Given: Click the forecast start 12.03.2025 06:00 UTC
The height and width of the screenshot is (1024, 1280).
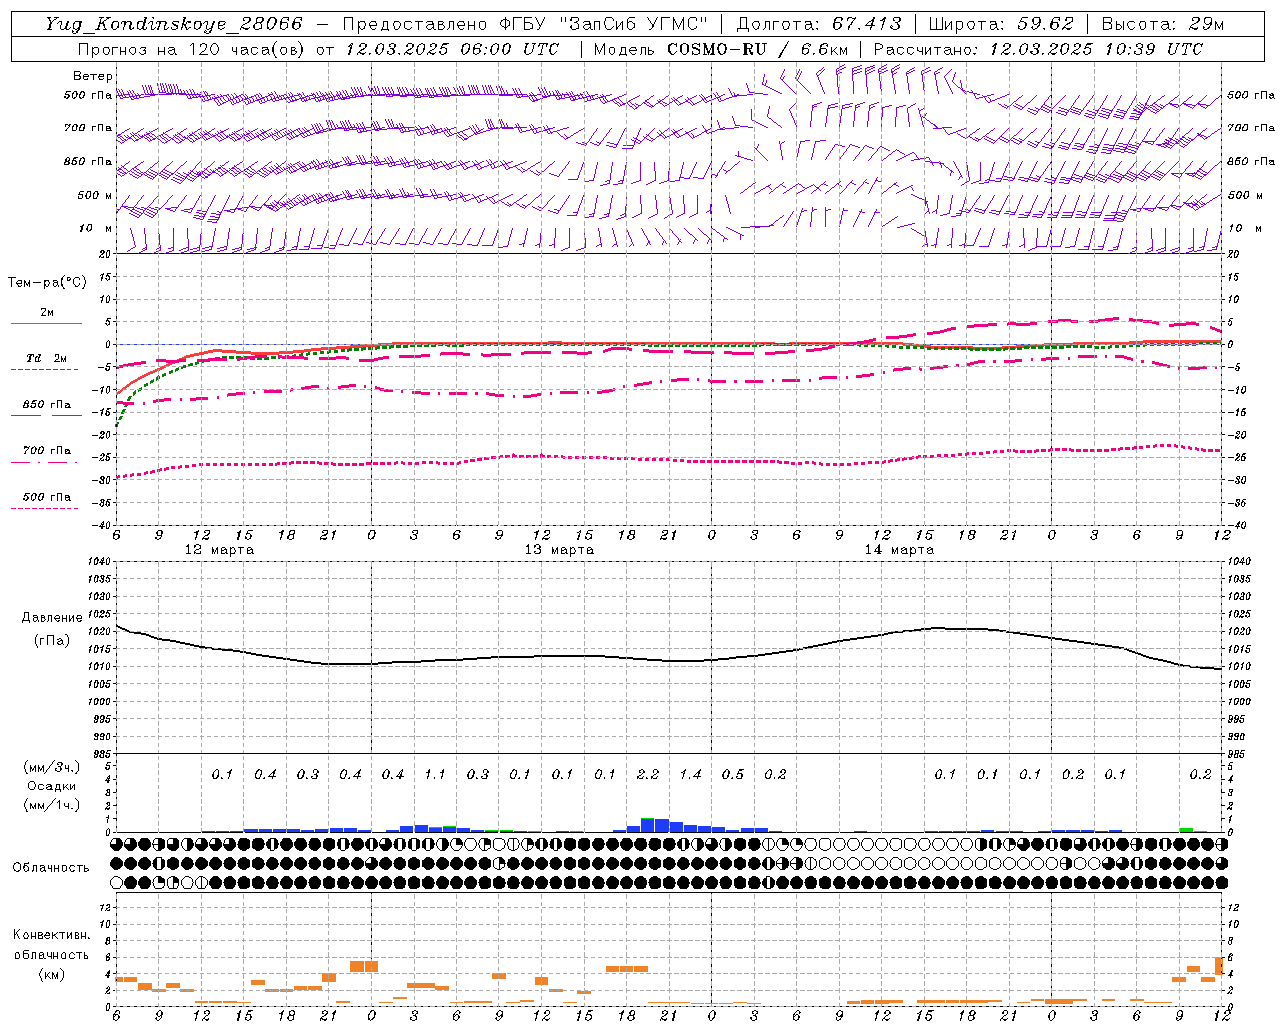Looking at the screenshot, I should (452, 49).
